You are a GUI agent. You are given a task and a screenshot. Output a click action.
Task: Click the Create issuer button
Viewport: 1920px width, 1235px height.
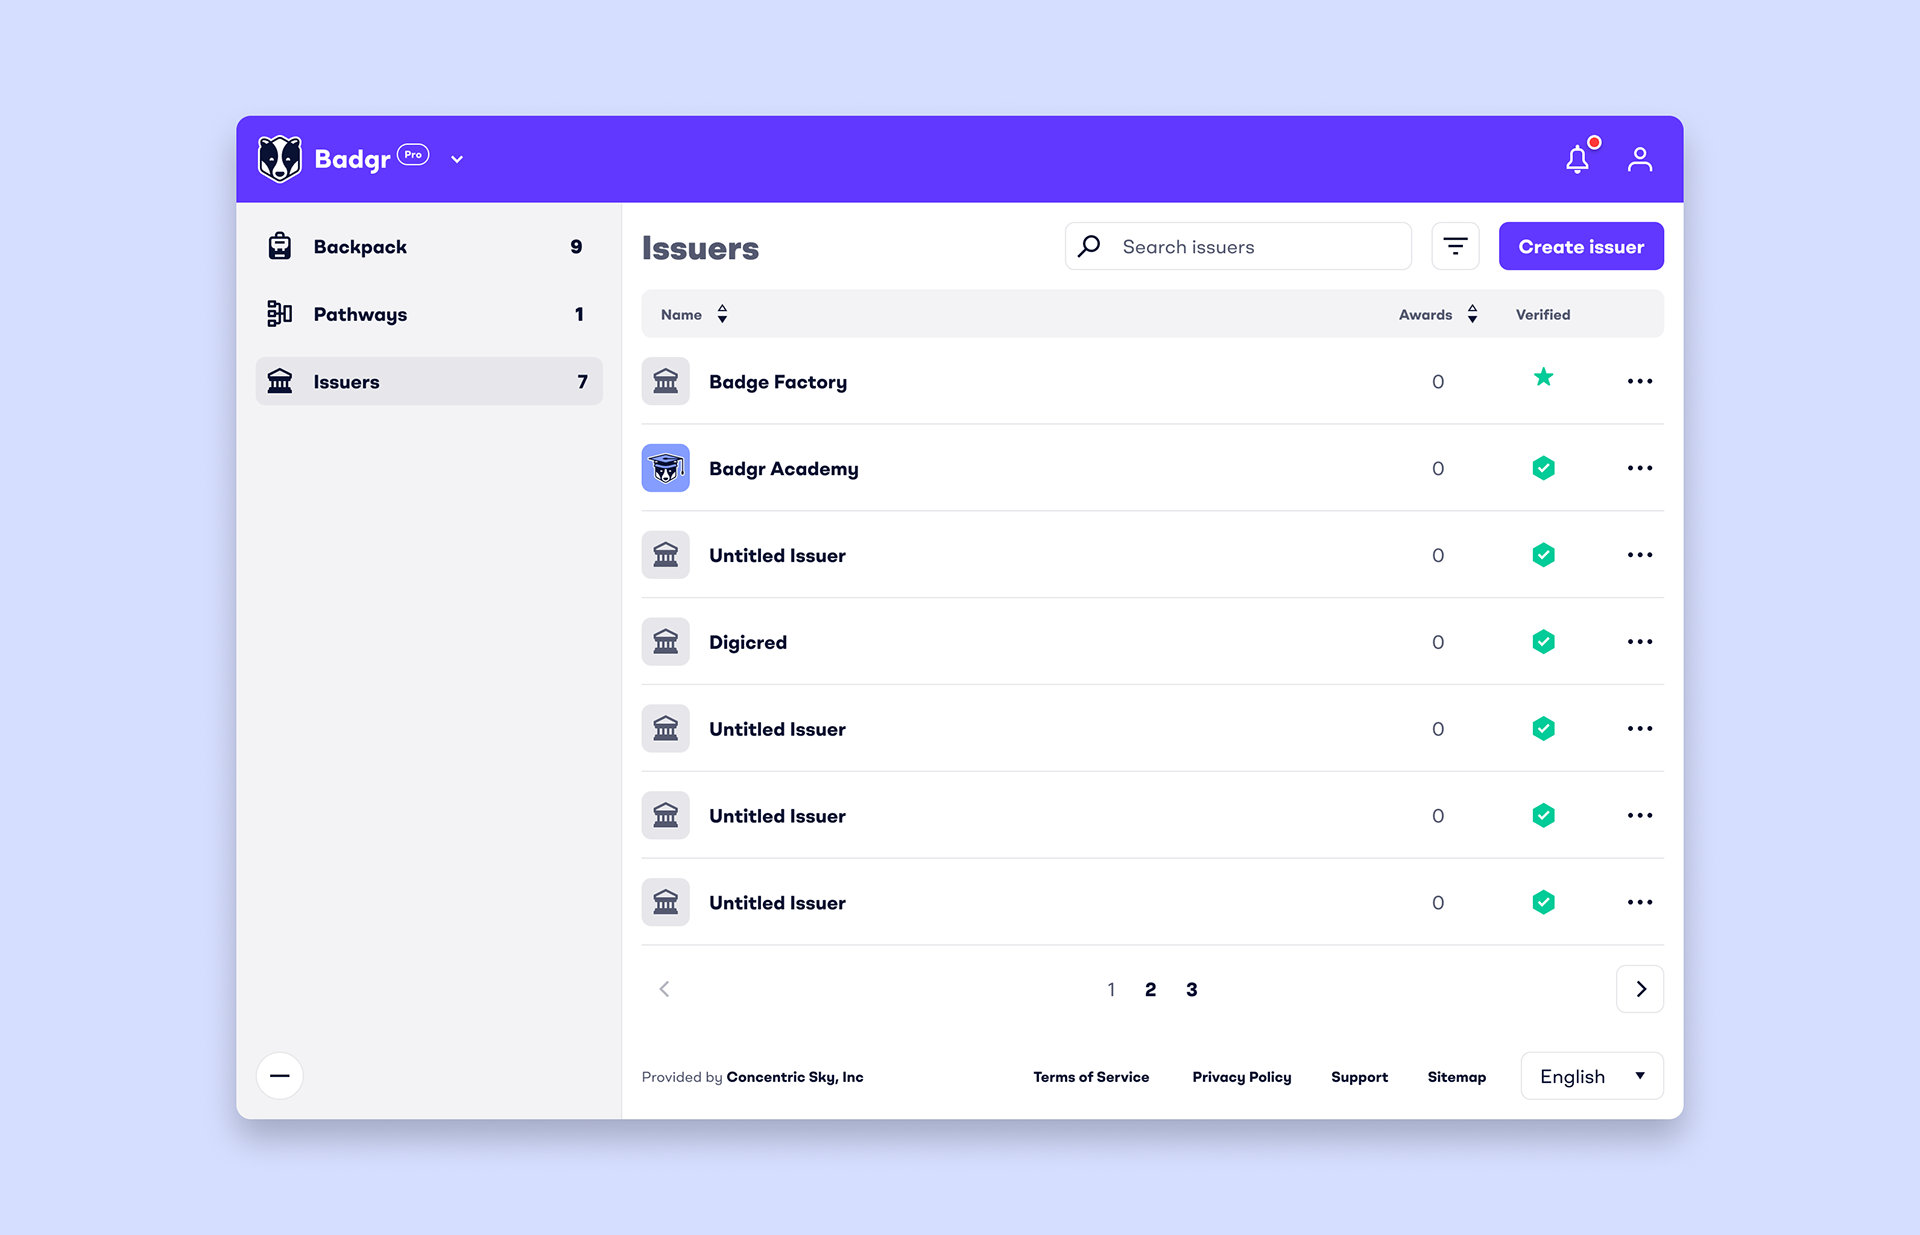[1580, 246]
